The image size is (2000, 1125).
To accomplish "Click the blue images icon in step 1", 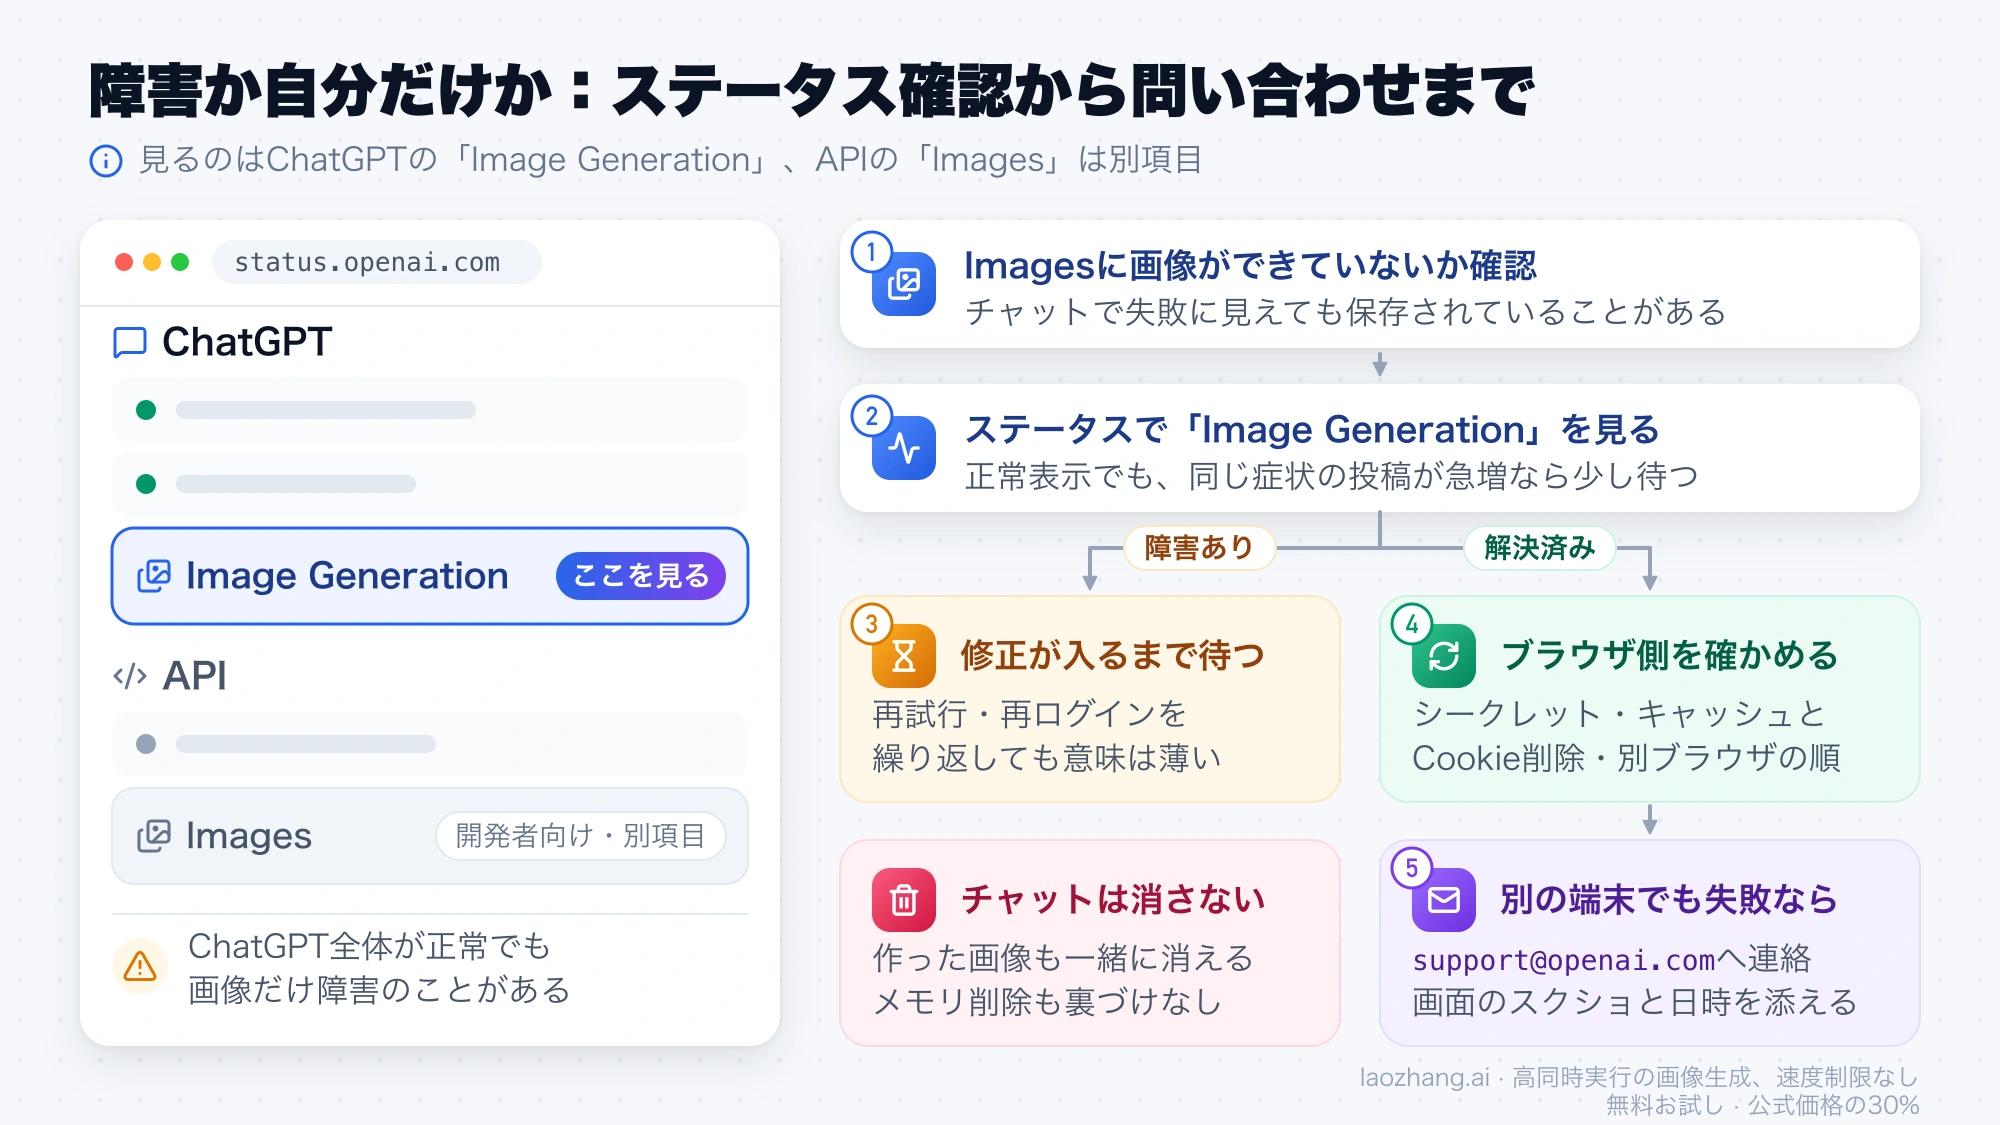I will pyautogui.click(x=904, y=284).
